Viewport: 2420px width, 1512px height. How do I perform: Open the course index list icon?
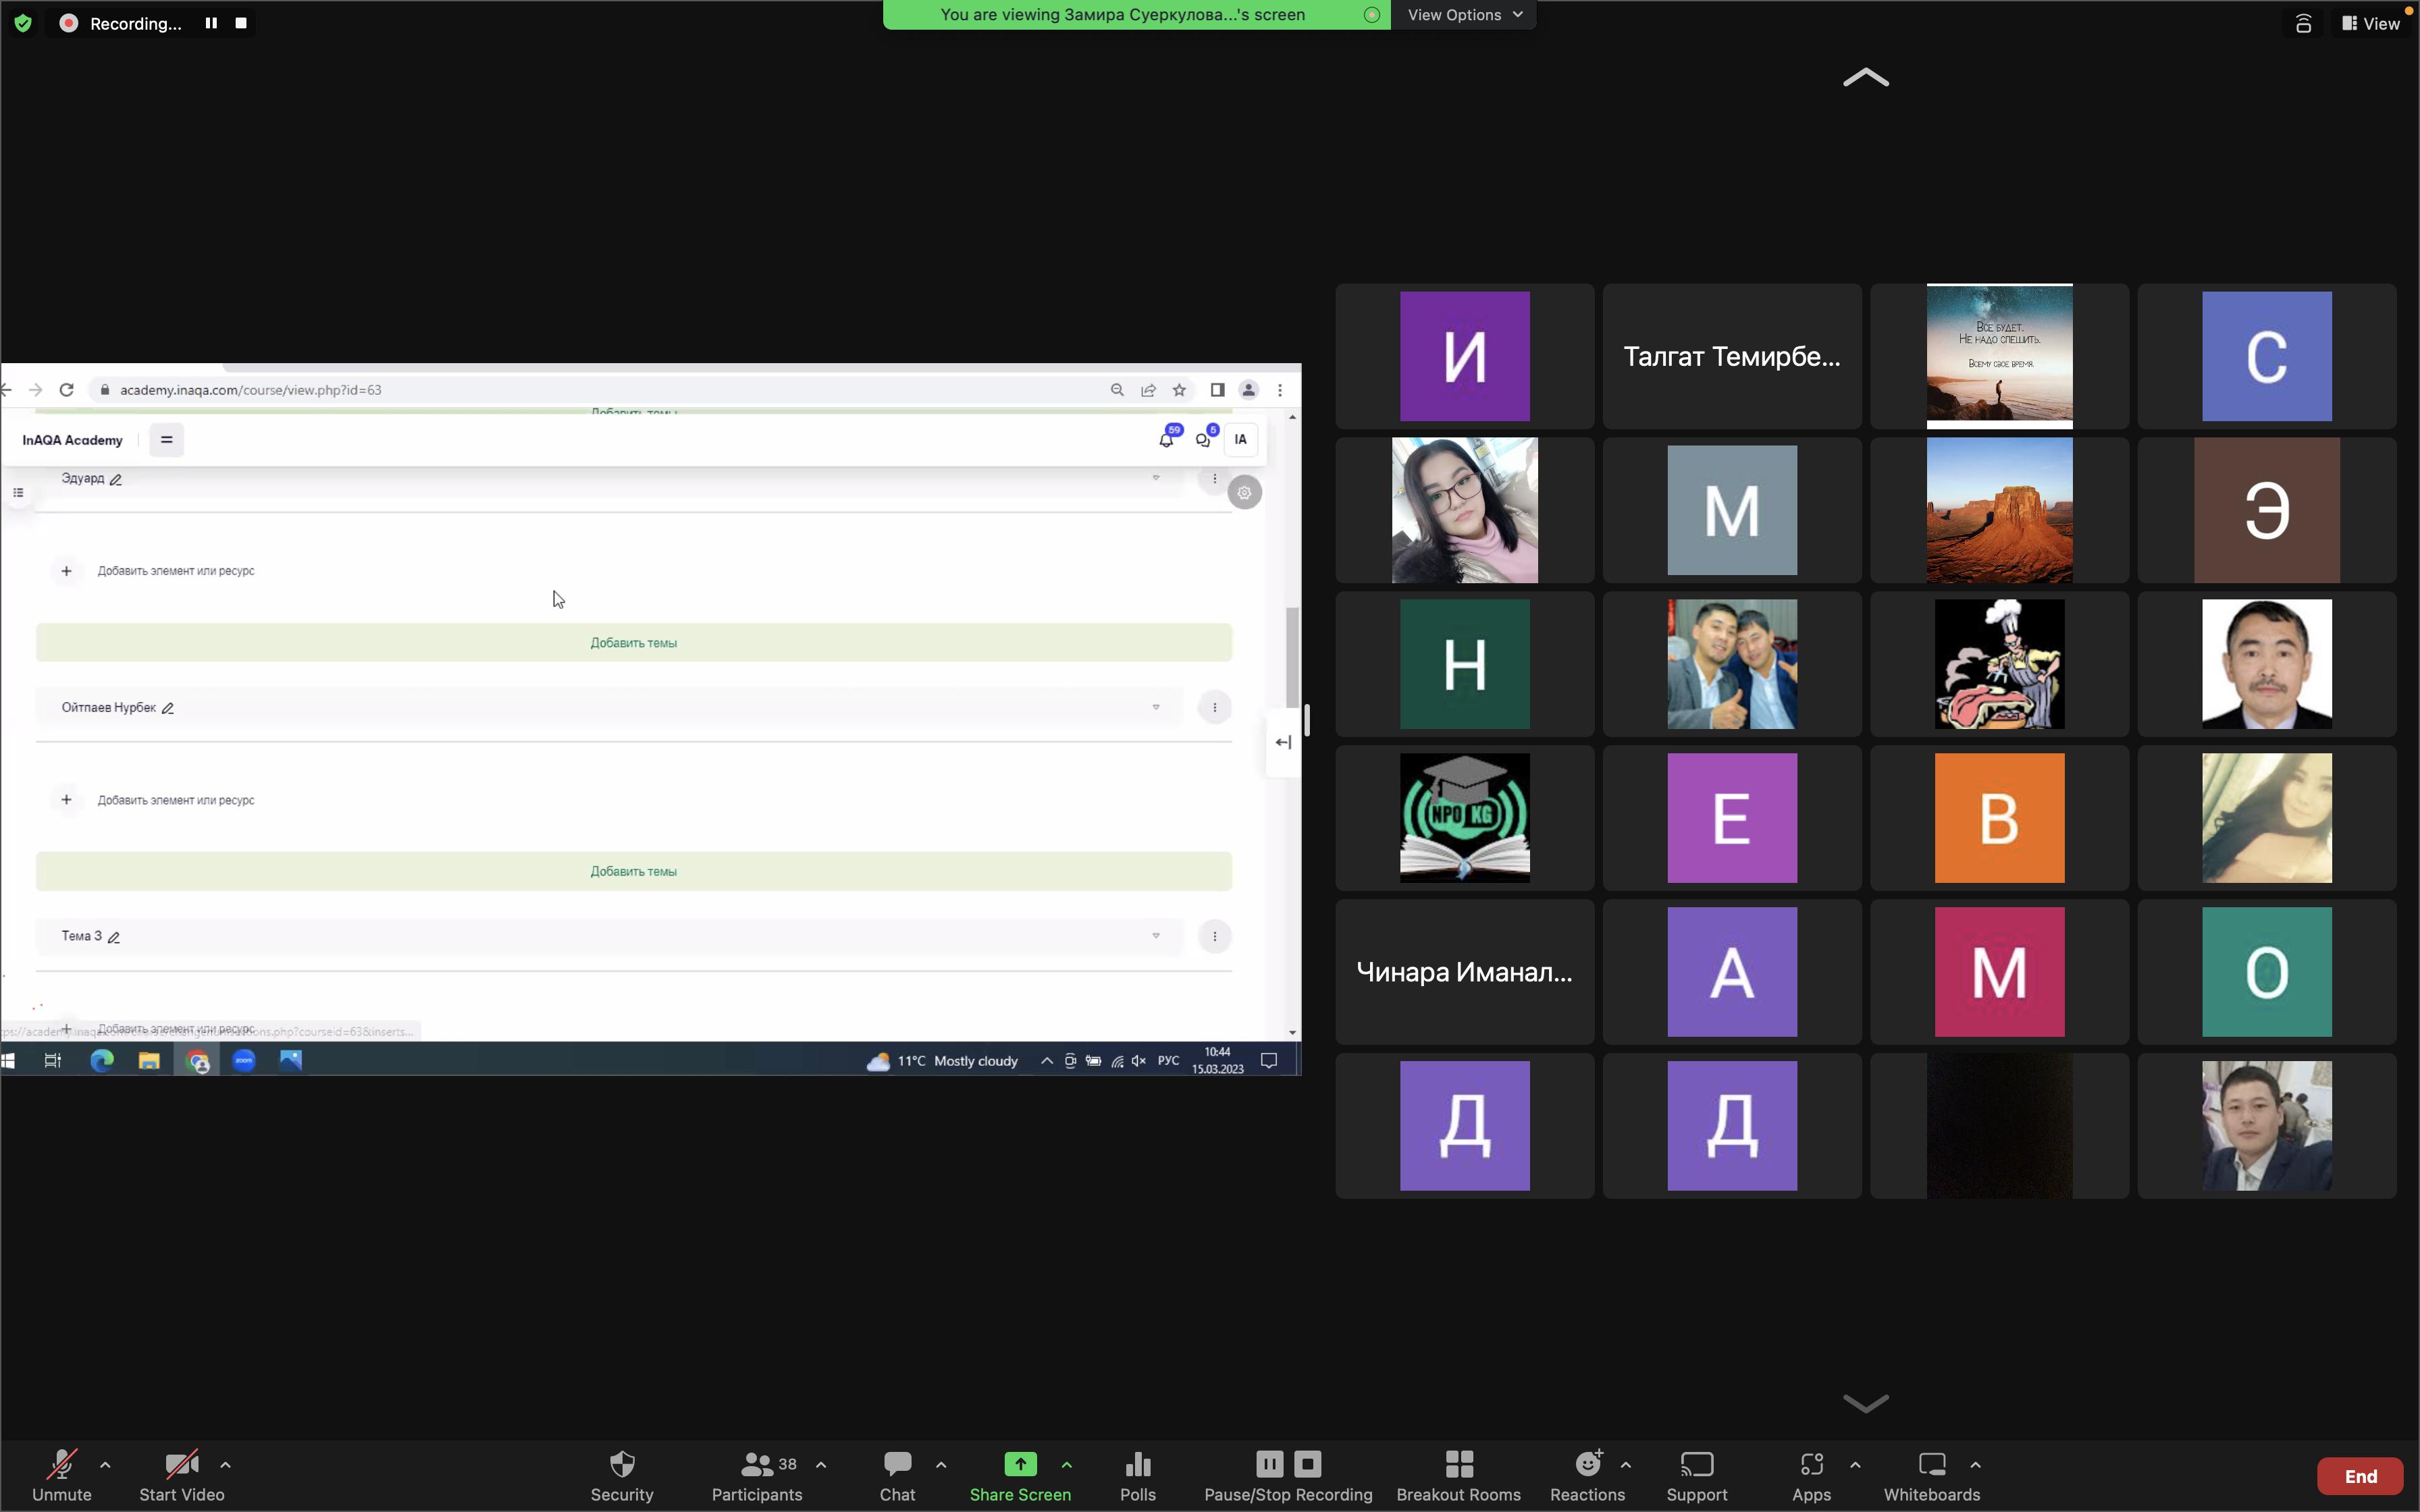tap(18, 493)
